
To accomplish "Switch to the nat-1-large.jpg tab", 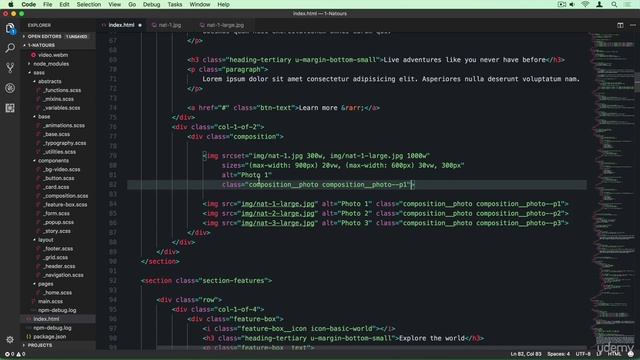I will (225, 25).
